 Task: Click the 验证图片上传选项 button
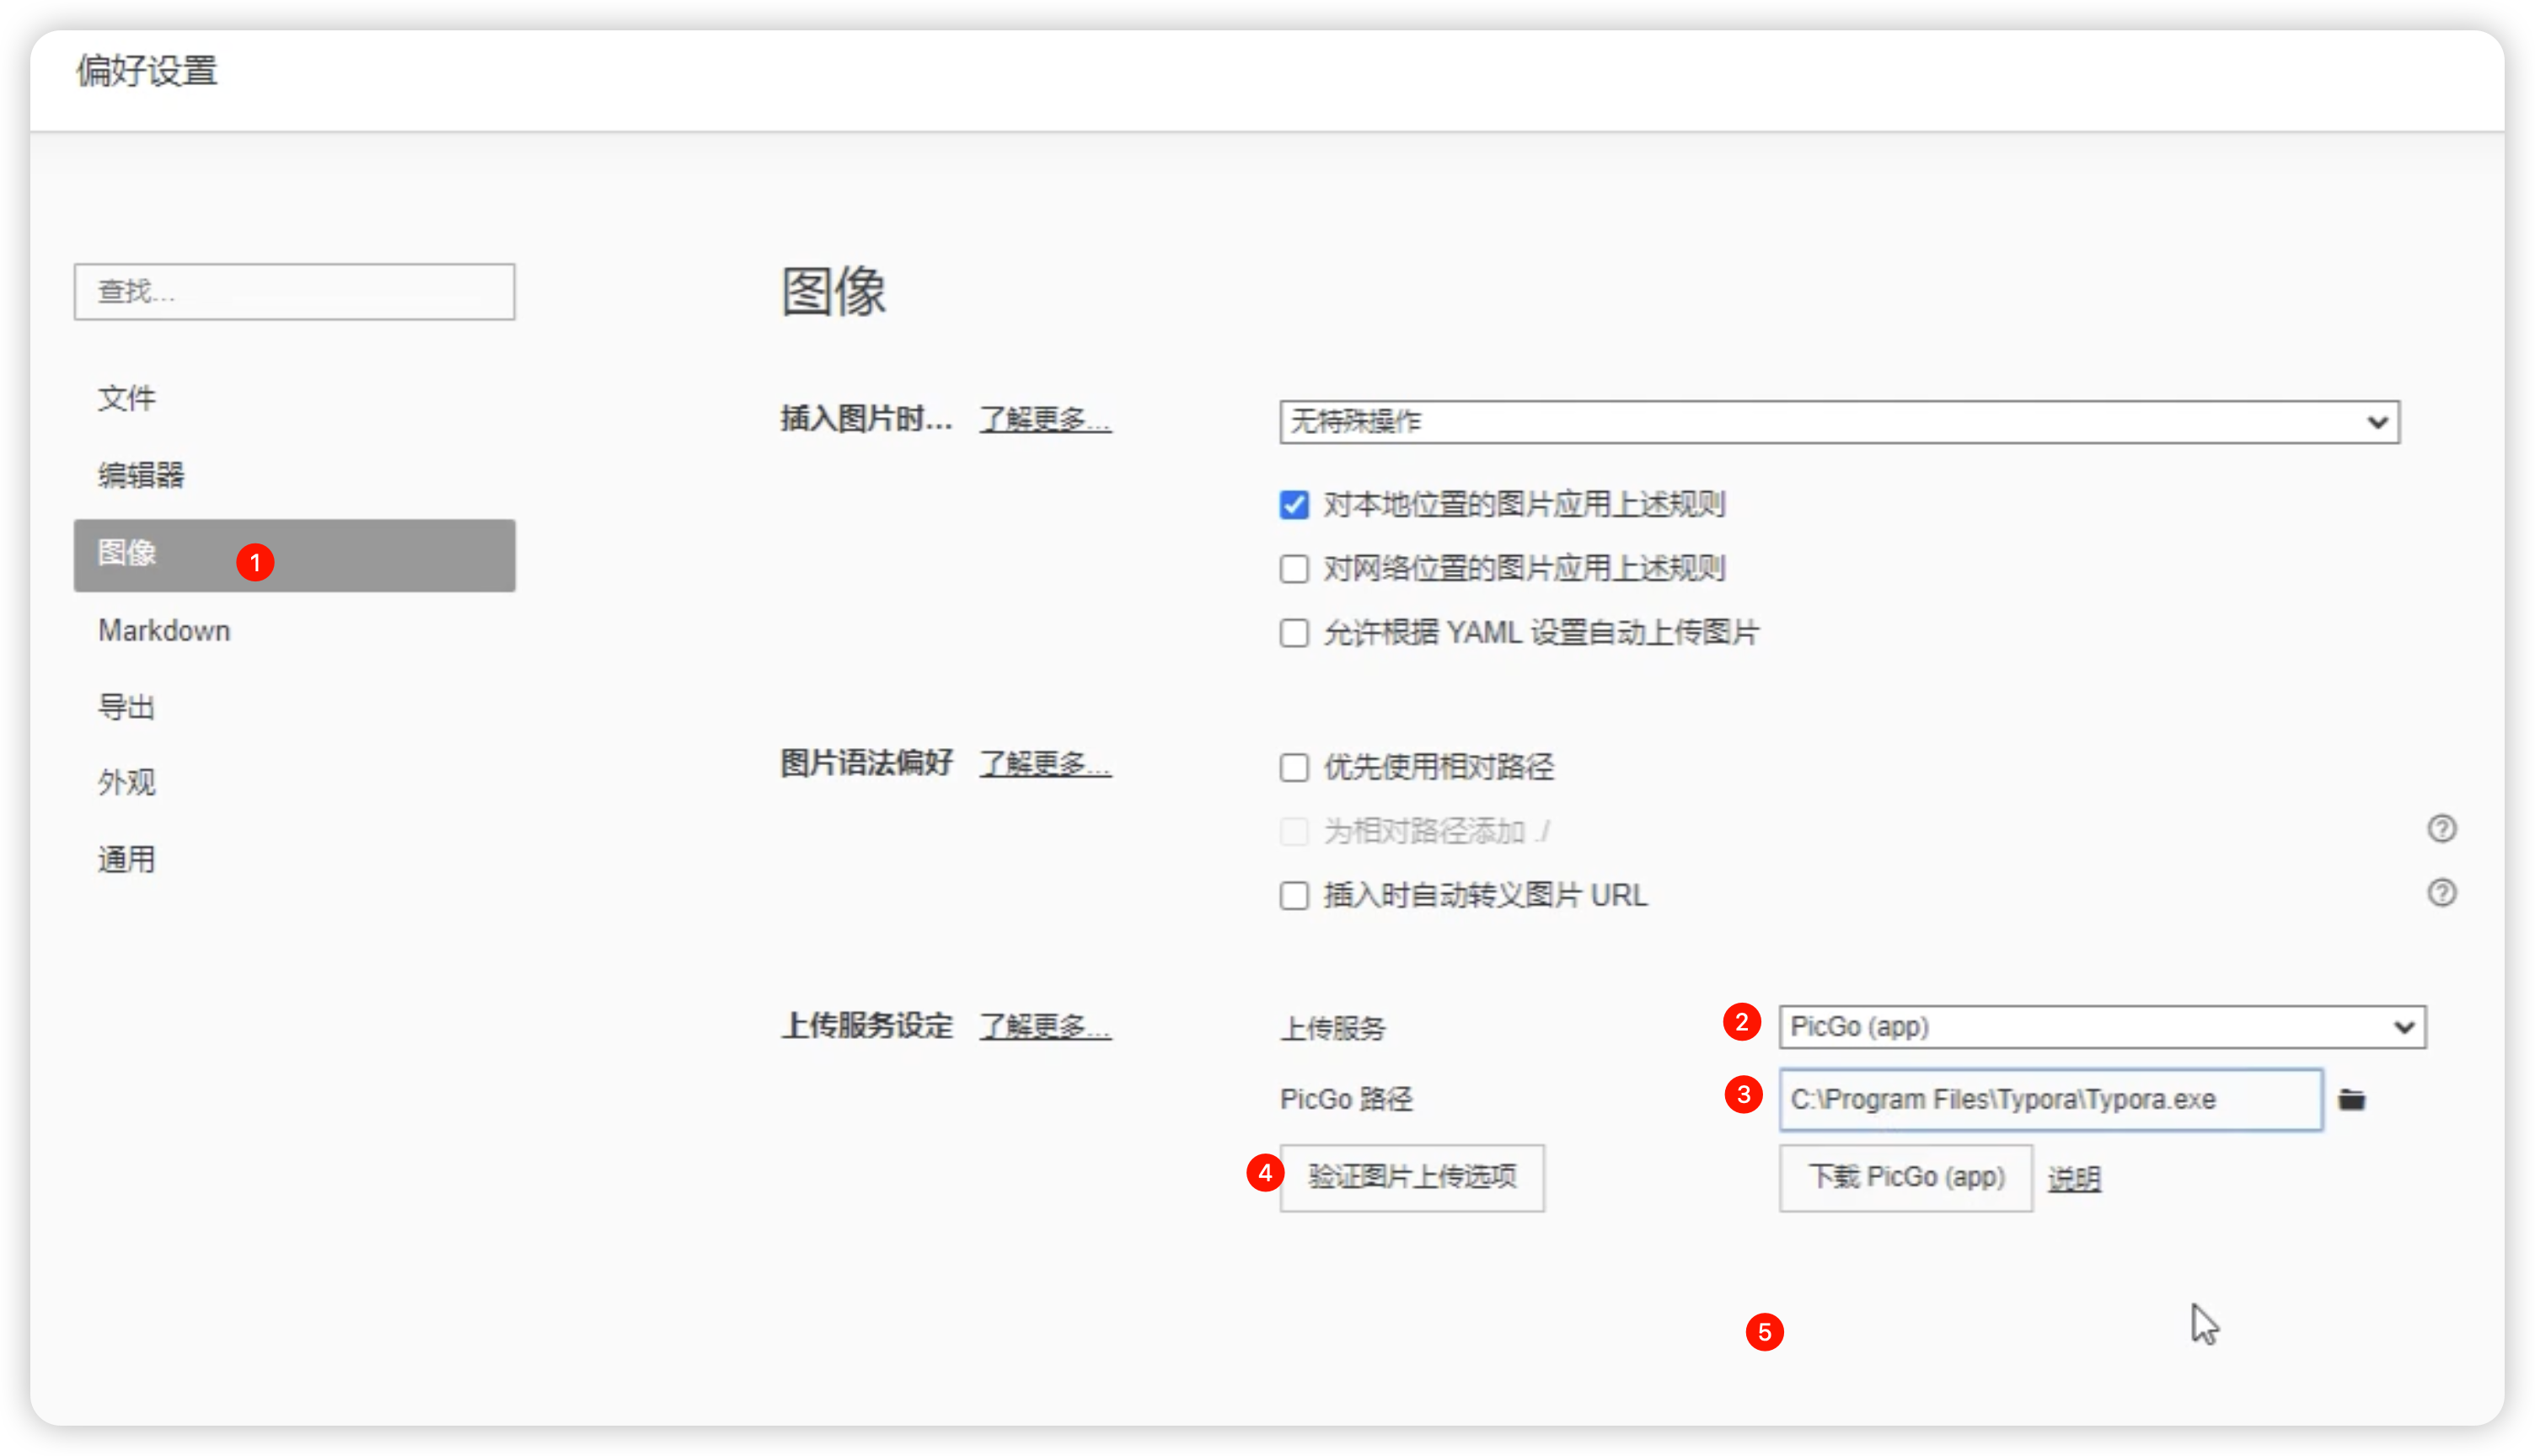[1411, 1177]
